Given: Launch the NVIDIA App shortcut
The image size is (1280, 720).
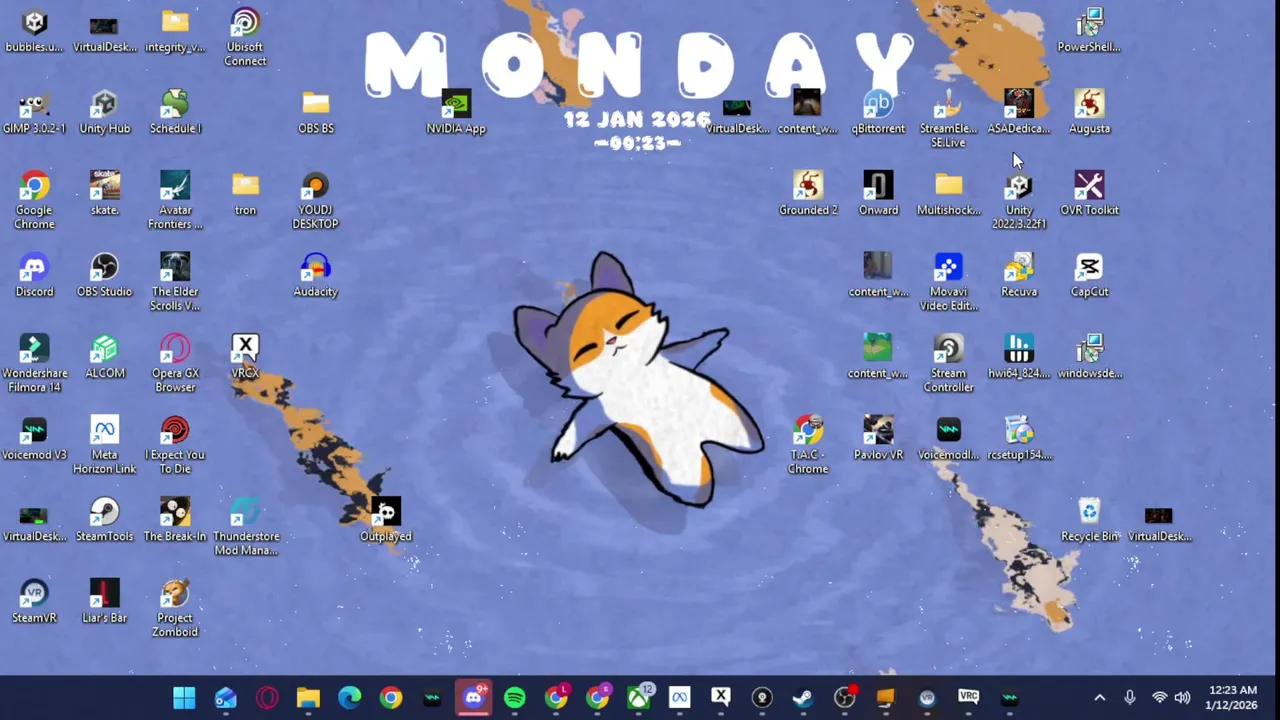Looking at the screenshot, I should tap(455, 111).
